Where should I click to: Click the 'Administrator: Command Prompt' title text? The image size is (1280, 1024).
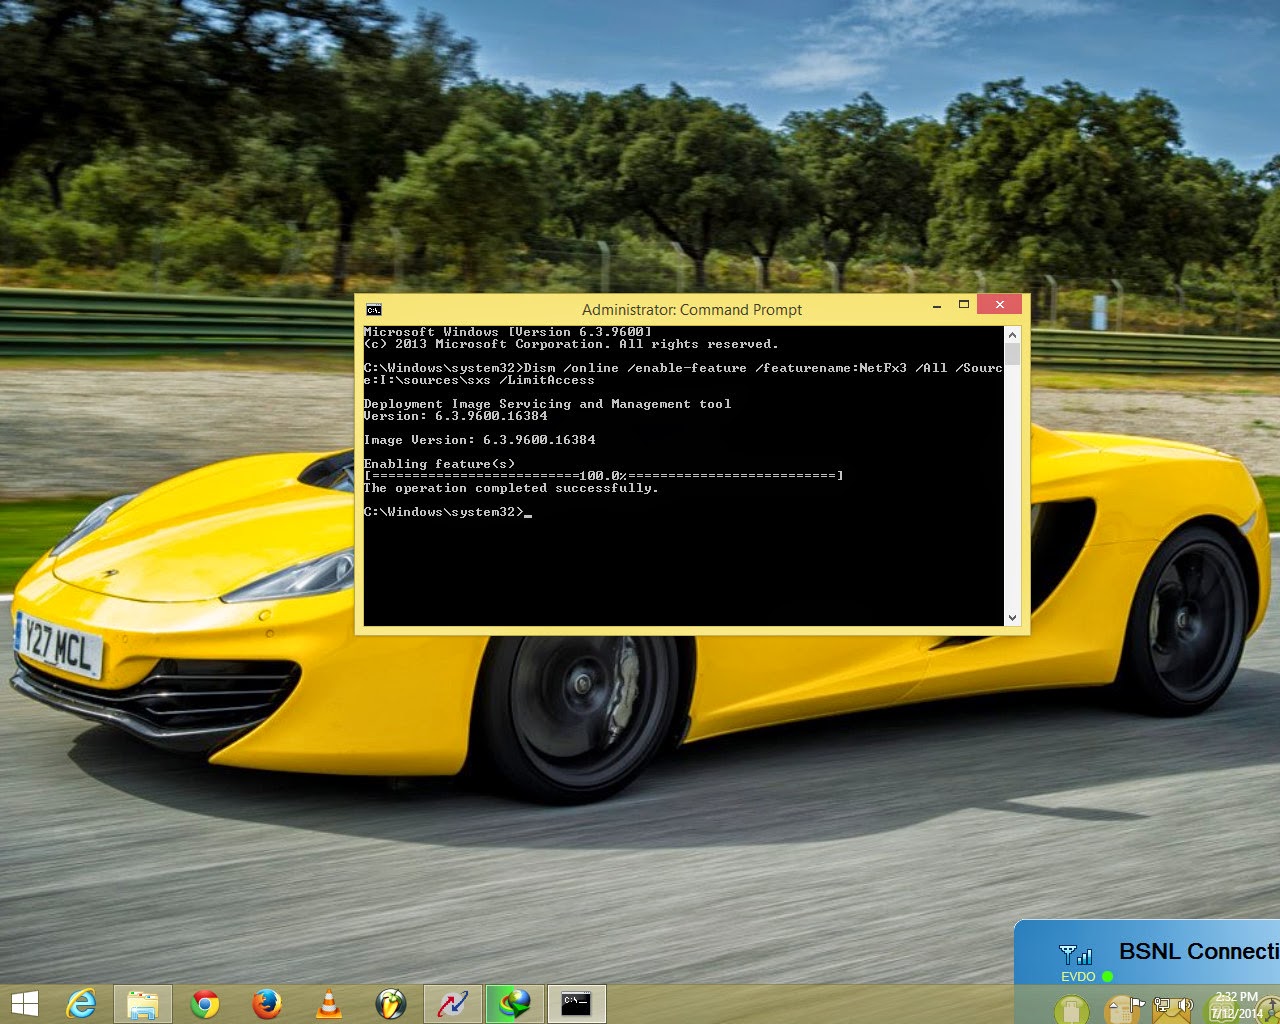692,310
